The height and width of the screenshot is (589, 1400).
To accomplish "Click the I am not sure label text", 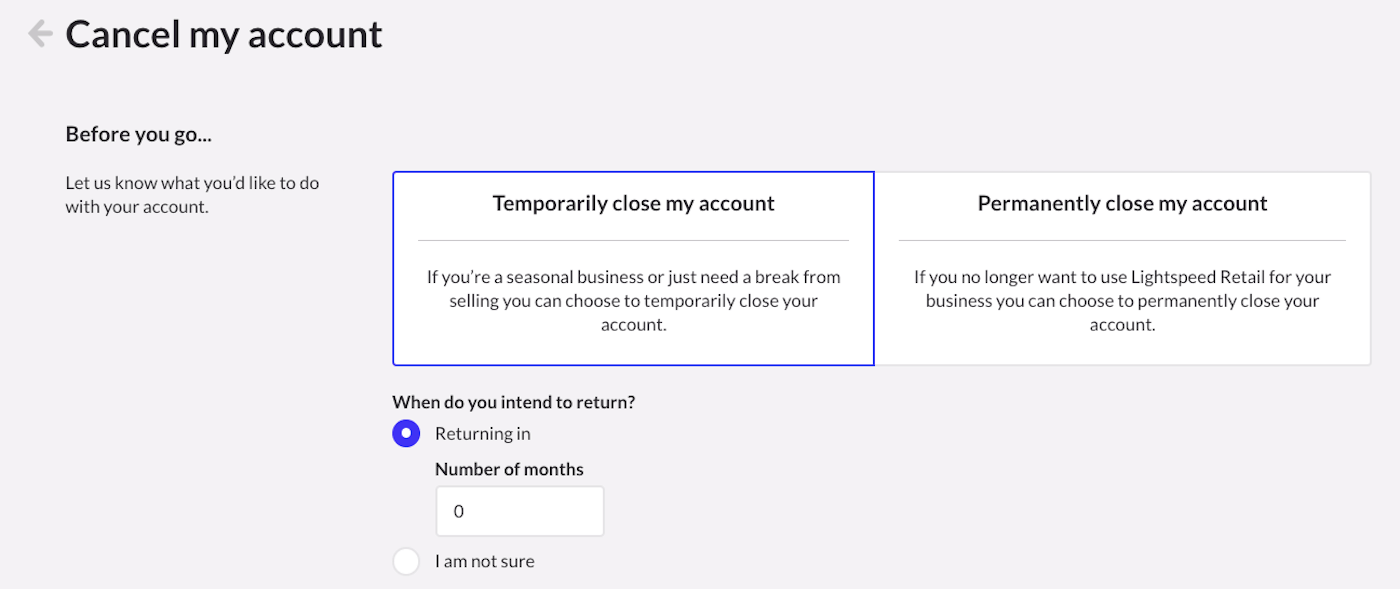I will point(484,561).
